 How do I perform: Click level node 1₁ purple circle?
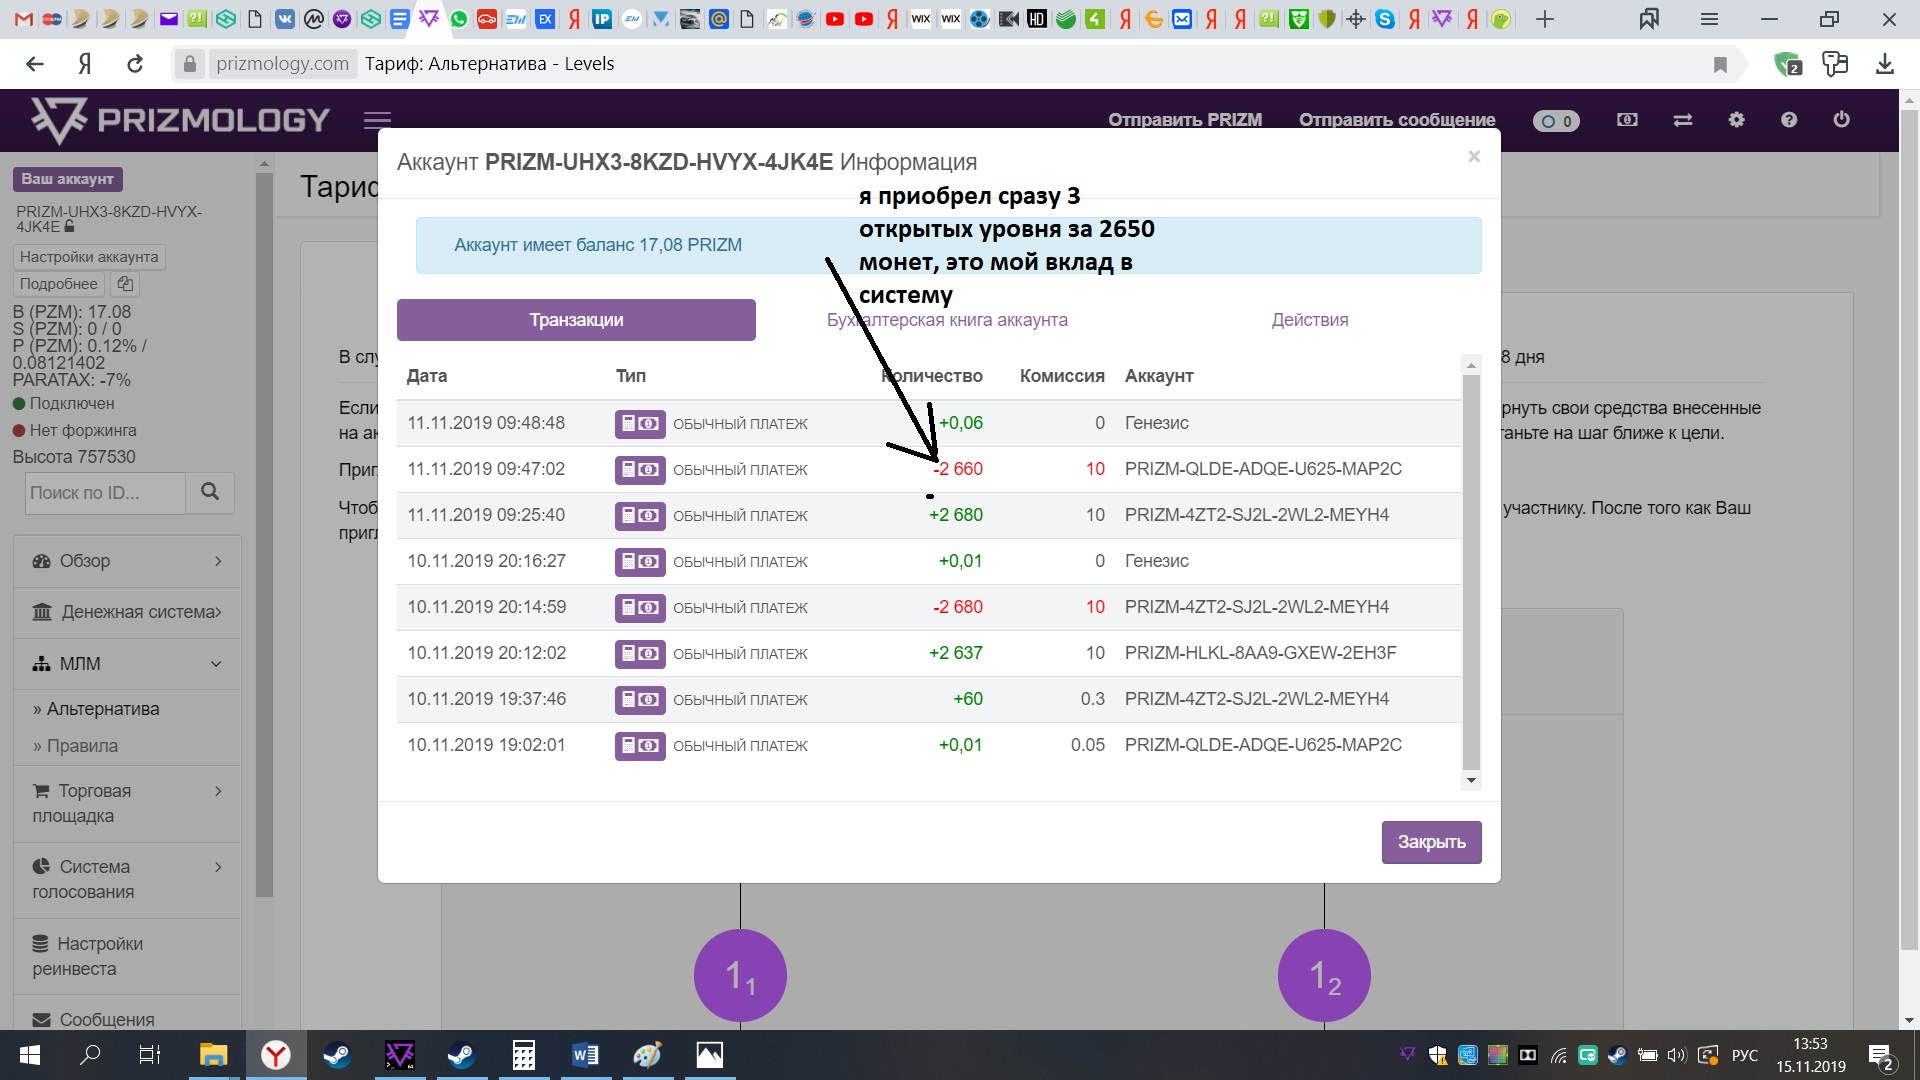click(x=740, y=975)
